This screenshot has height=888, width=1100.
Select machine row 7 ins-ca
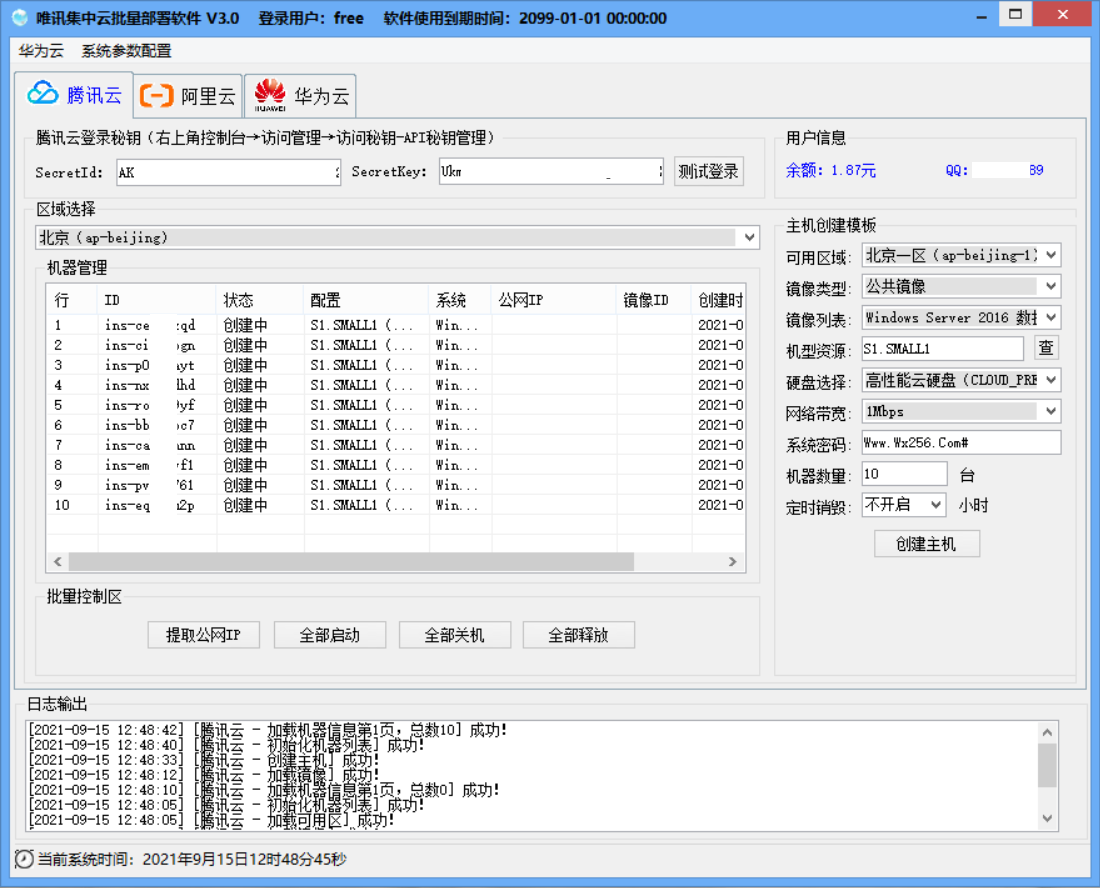(x=396, y=445)
